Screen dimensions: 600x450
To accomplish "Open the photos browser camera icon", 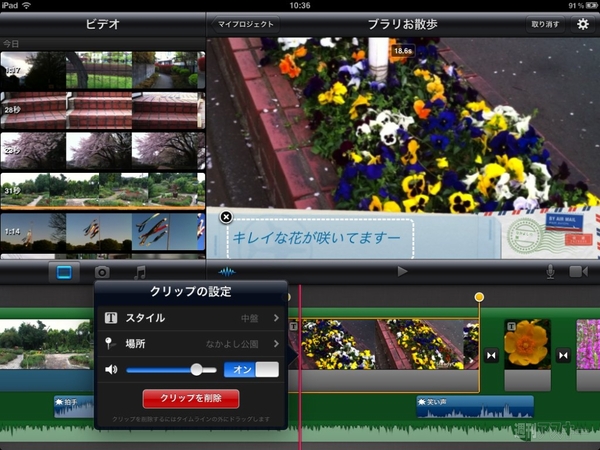I will tap(102, 272).
